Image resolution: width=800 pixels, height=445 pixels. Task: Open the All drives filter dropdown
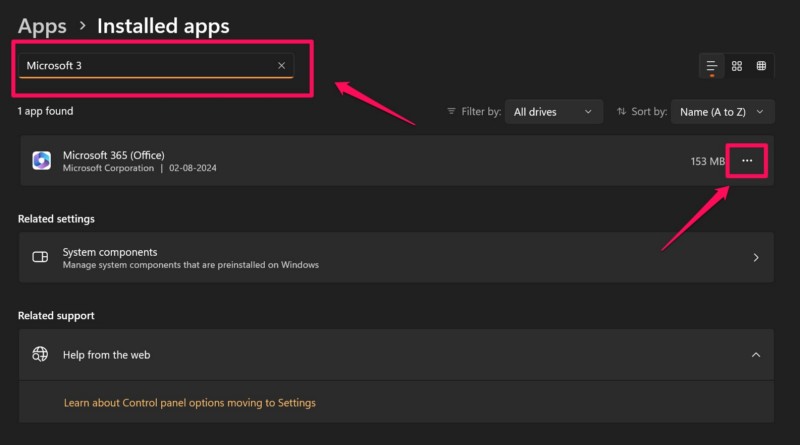[553, 112]
